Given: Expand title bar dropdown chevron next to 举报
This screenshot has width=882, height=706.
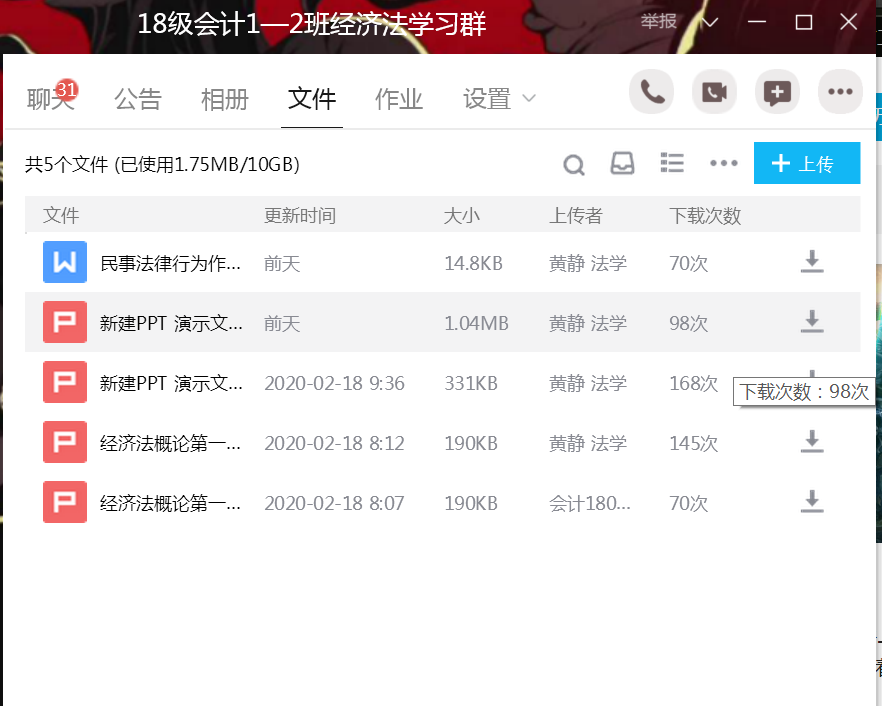Looking at the screenshot, I should (710, 23).
